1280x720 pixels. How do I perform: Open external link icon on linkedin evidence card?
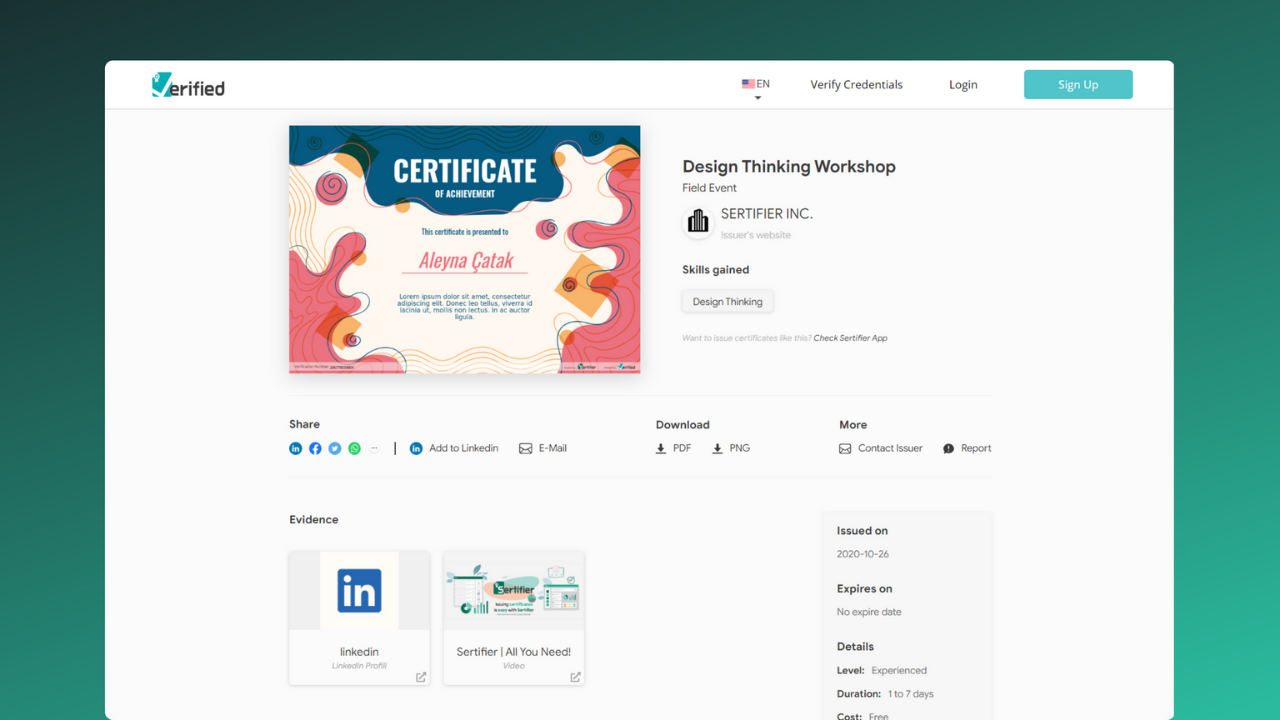pyautogui.click(x=421, y=677)
